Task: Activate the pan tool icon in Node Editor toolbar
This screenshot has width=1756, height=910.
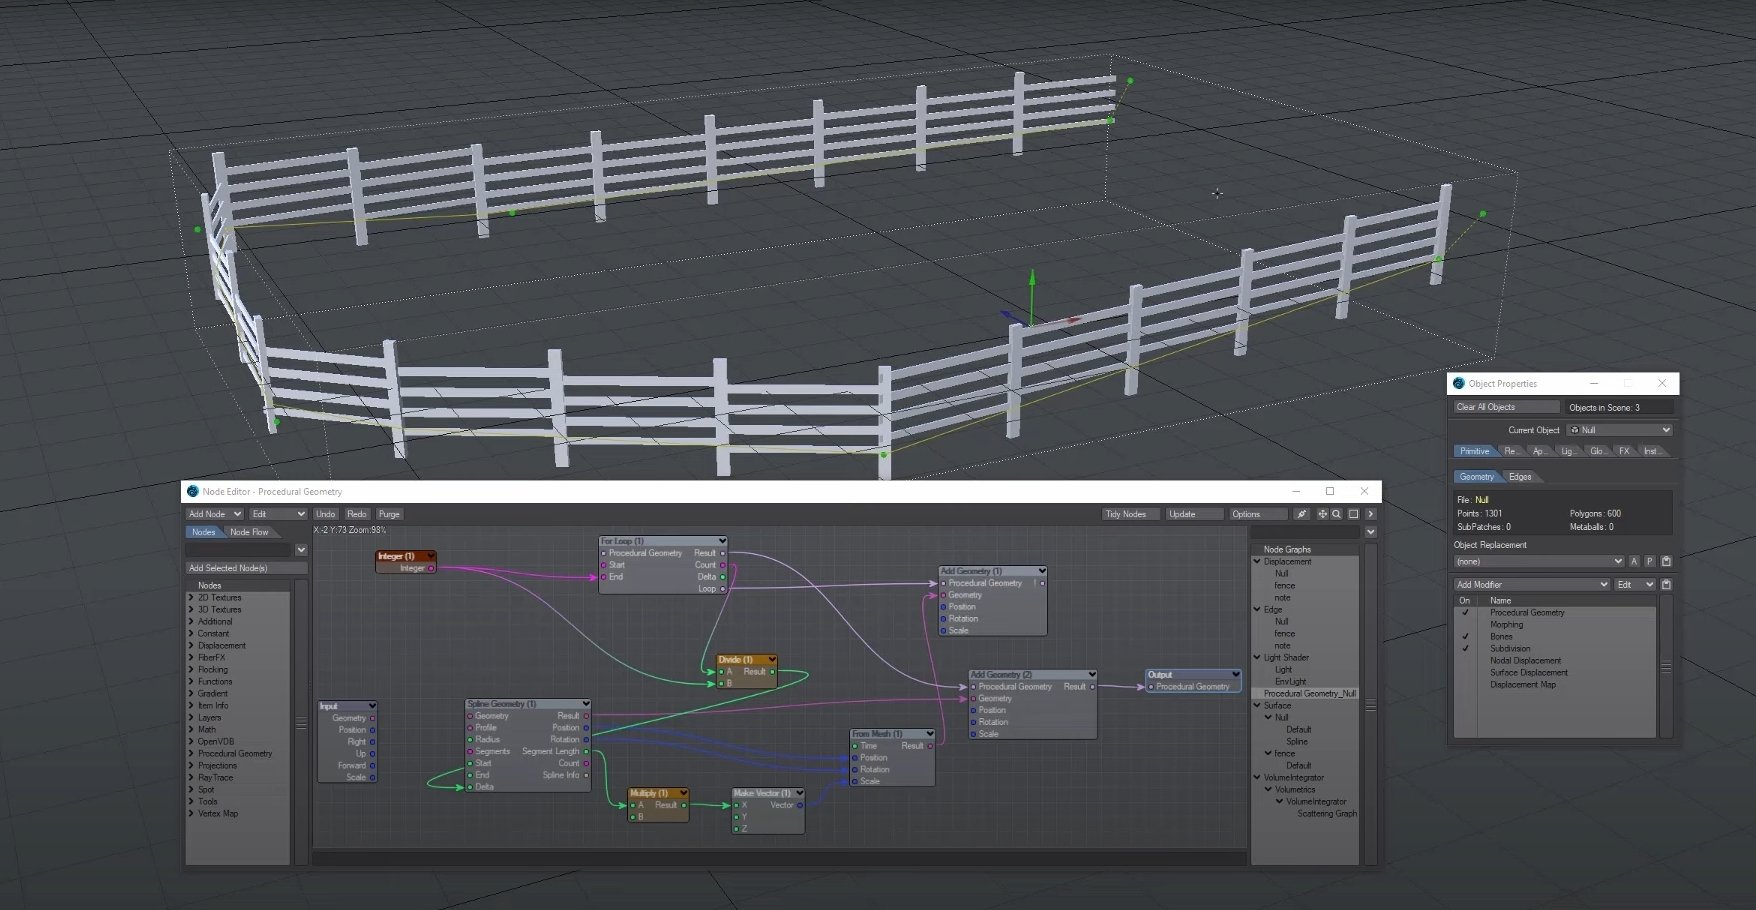Action: pos(1323,514)
